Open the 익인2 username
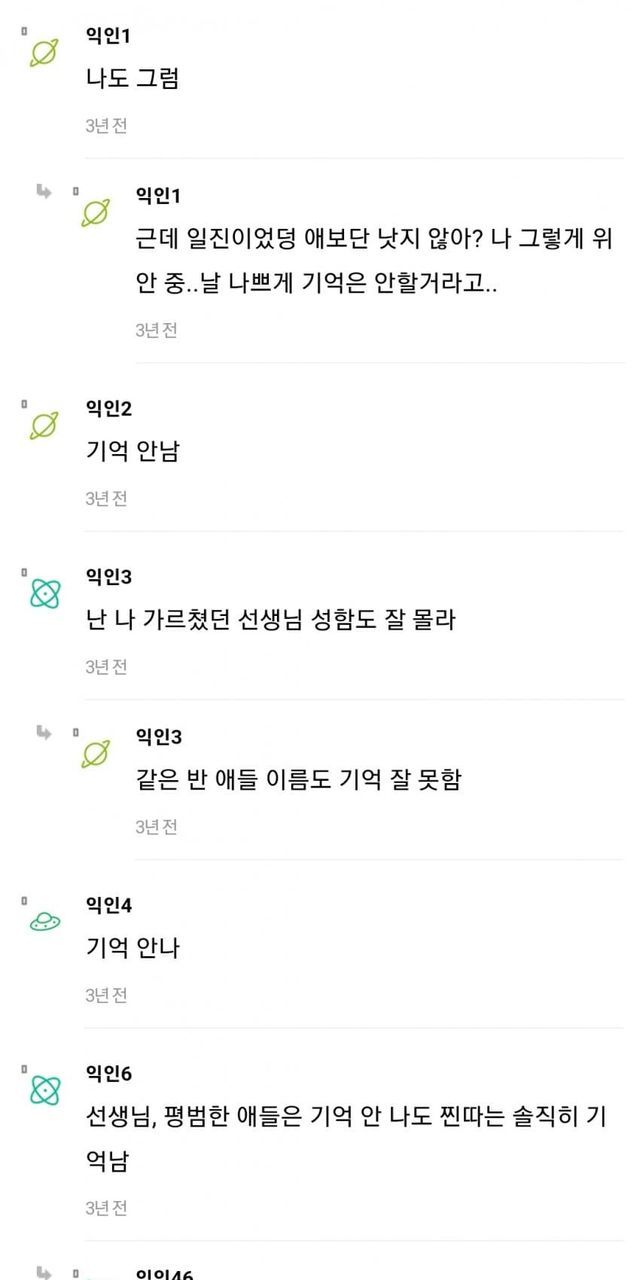The height and width of the screenshot is (1280, 640). tap(109, 408)
